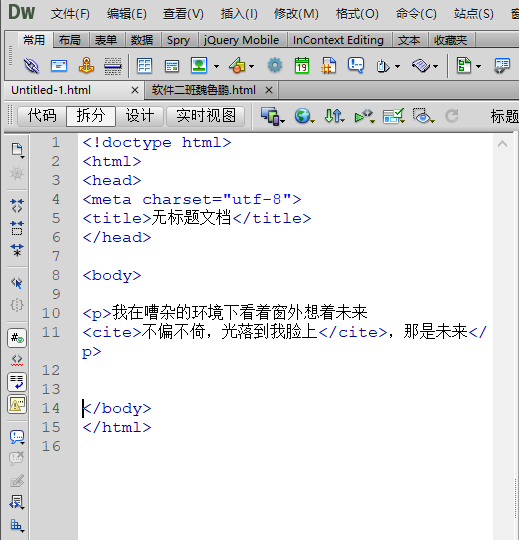The image size is (519, 540).
Task: Switch to the 数据 insert tab
Action: pyautogui.click(x=142, y=40)
